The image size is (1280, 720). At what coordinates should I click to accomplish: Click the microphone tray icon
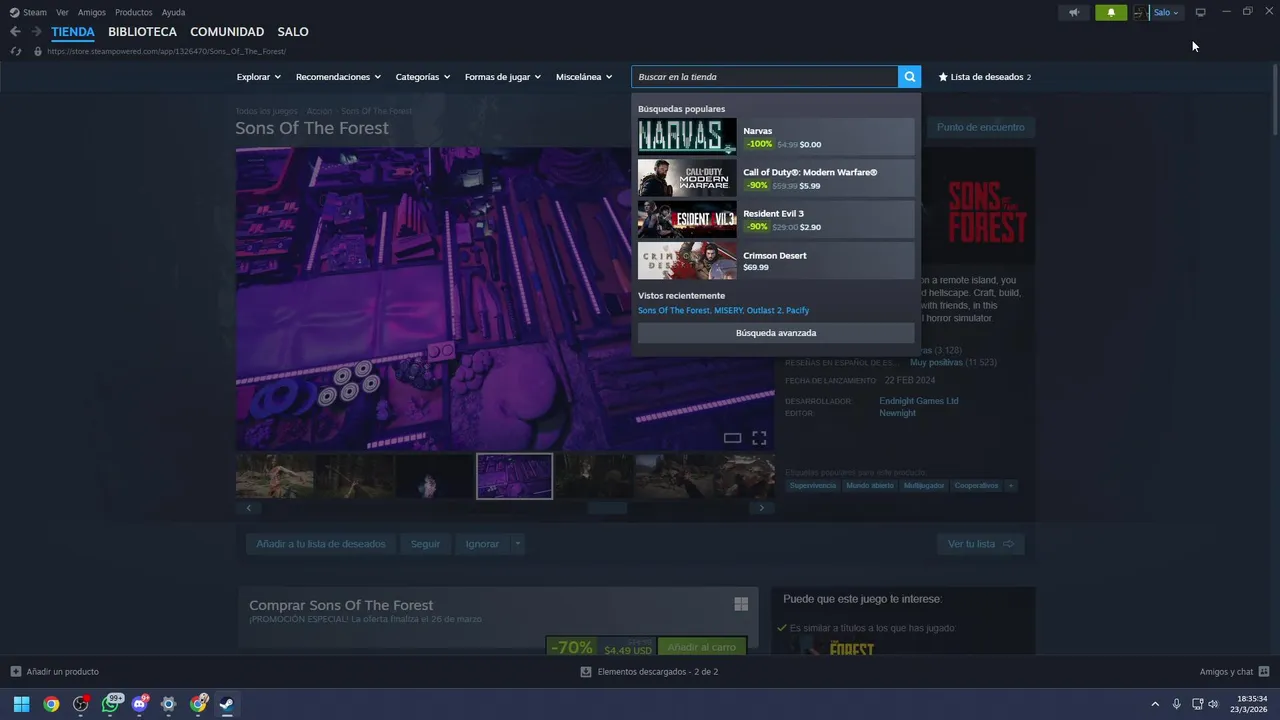click(1176, 704)
